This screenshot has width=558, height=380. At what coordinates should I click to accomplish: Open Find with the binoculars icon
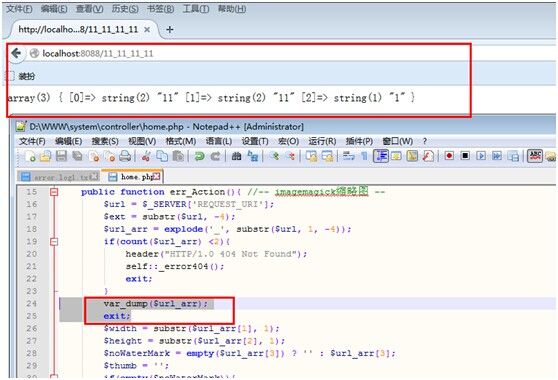[236, 156]
